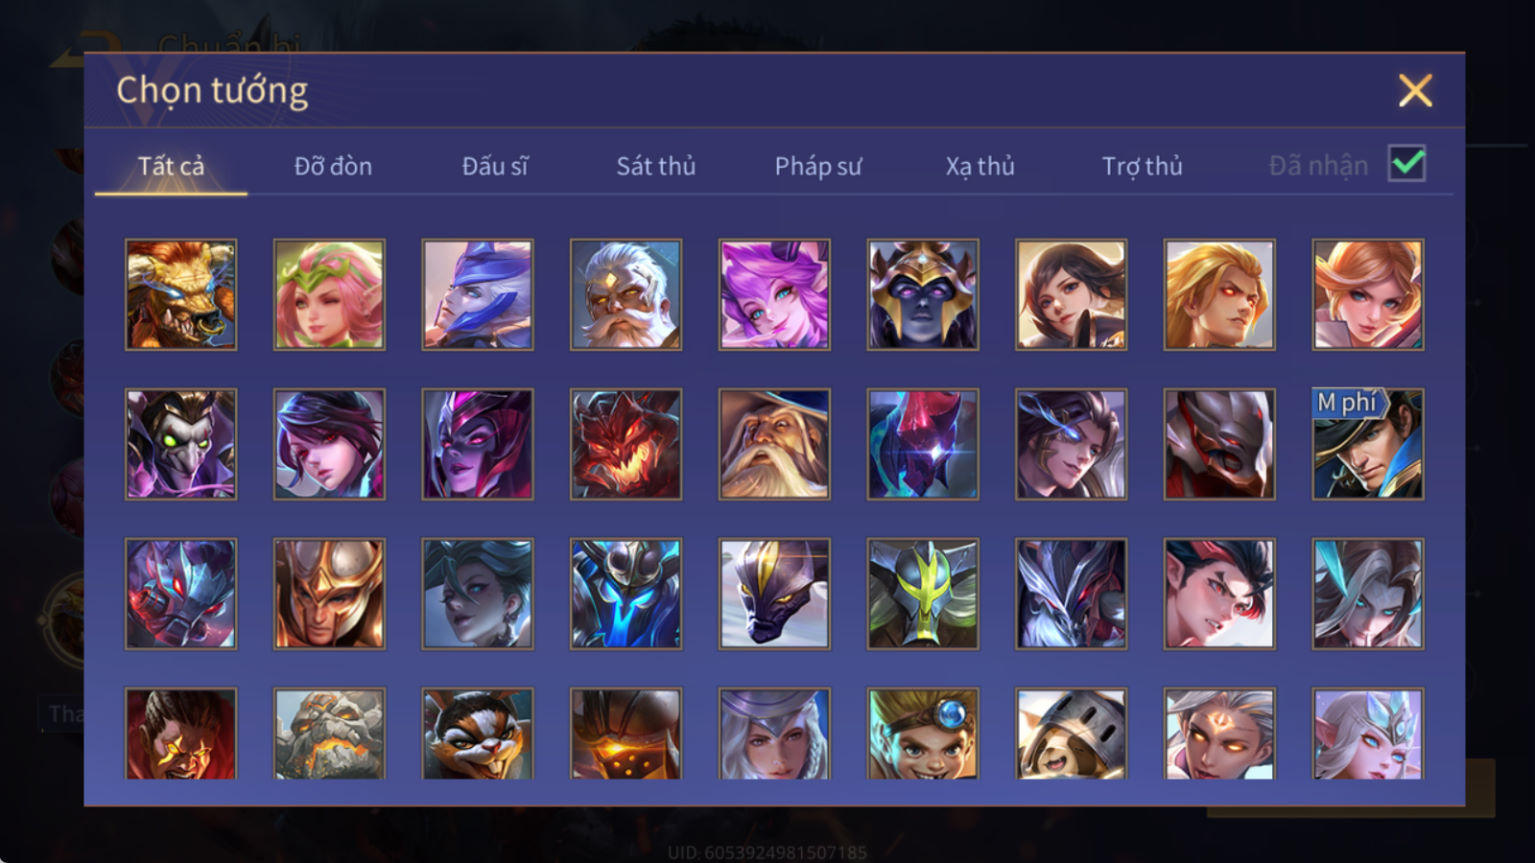Switch to the 'Pháp sư' tab
Viewport: 1535px width, 863px height.
(x=818, y=166)
